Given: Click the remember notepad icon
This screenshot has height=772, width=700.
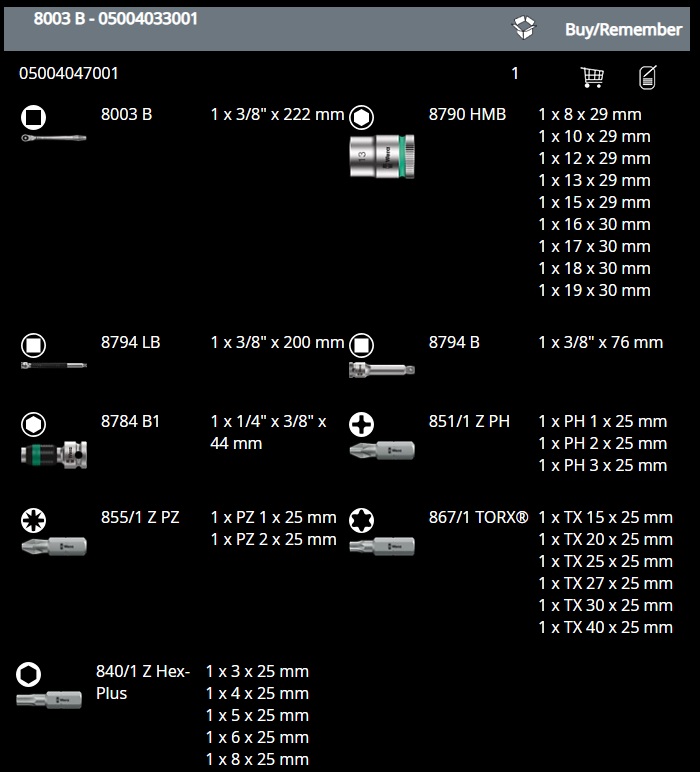Looking at the screenshot, I should (x=647, y=77).
